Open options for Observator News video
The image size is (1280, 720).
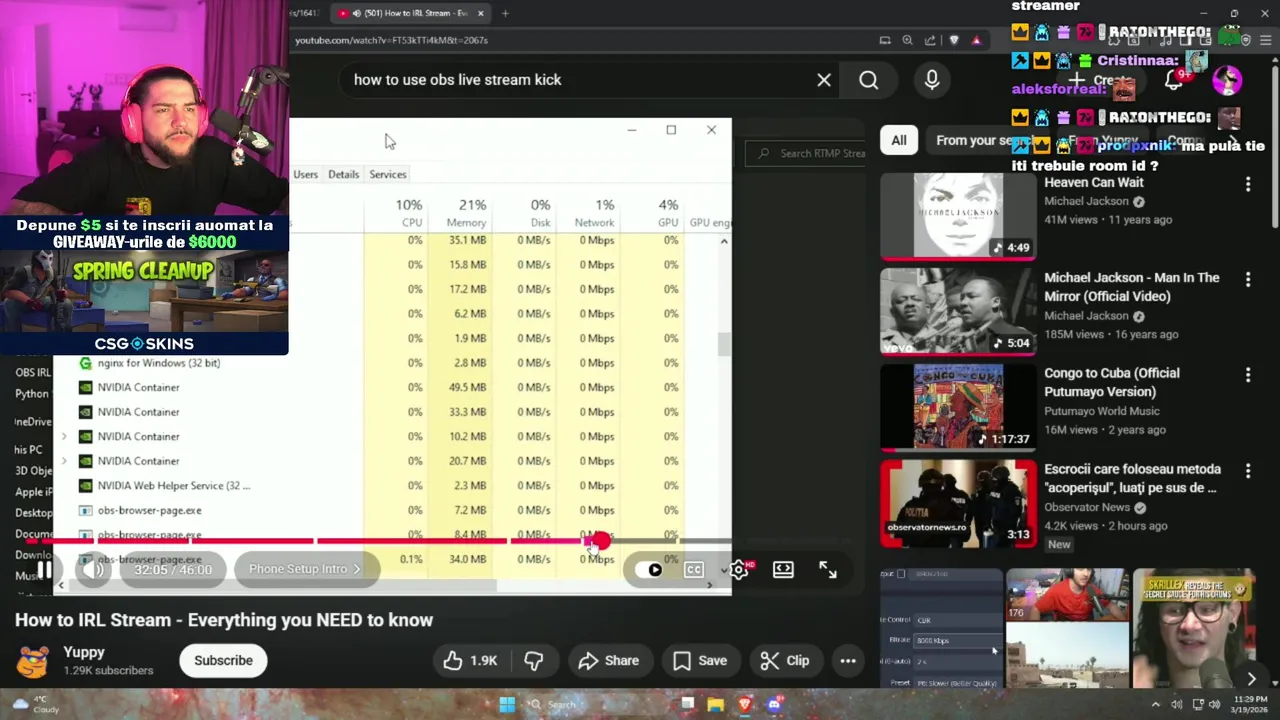tap(1248, 470)
